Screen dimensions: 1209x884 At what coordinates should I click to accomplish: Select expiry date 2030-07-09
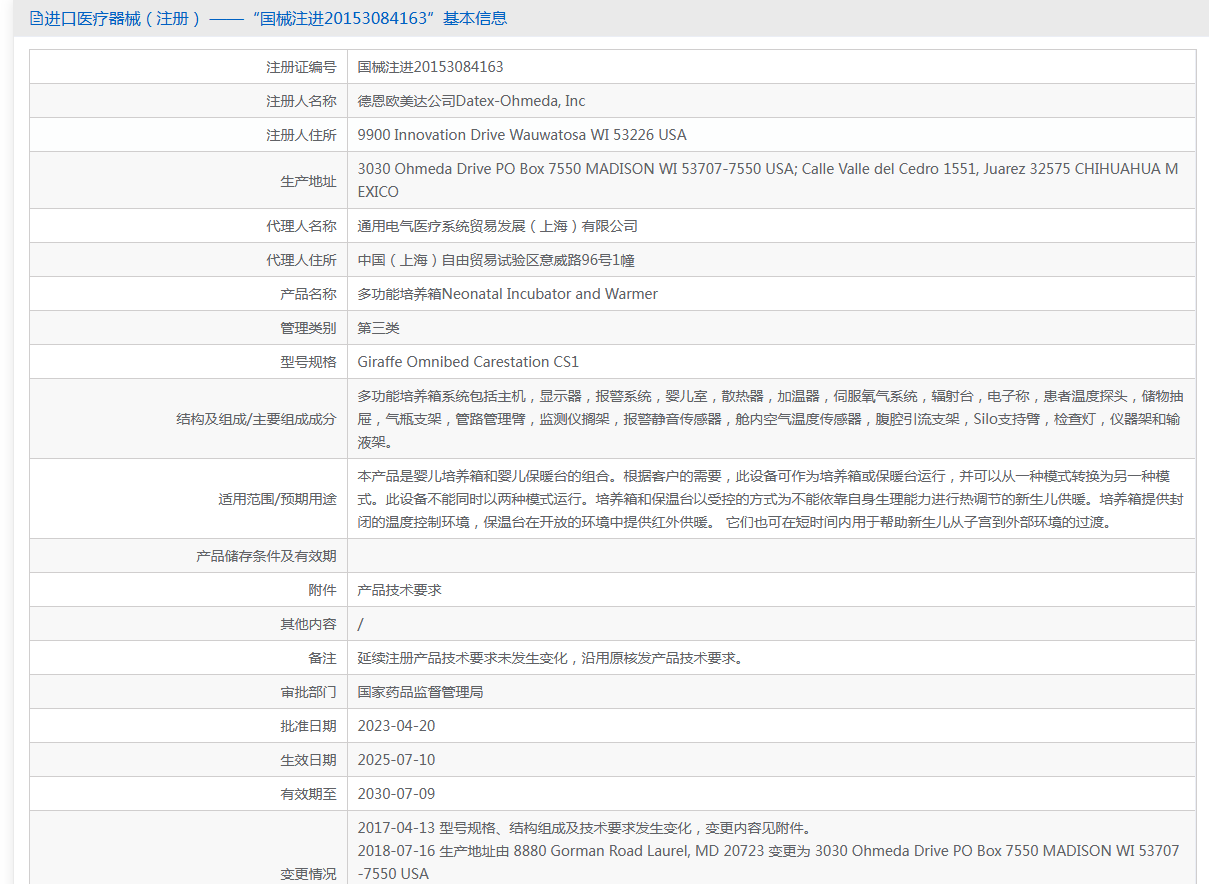pyautogui.click(x=397, y=794)
